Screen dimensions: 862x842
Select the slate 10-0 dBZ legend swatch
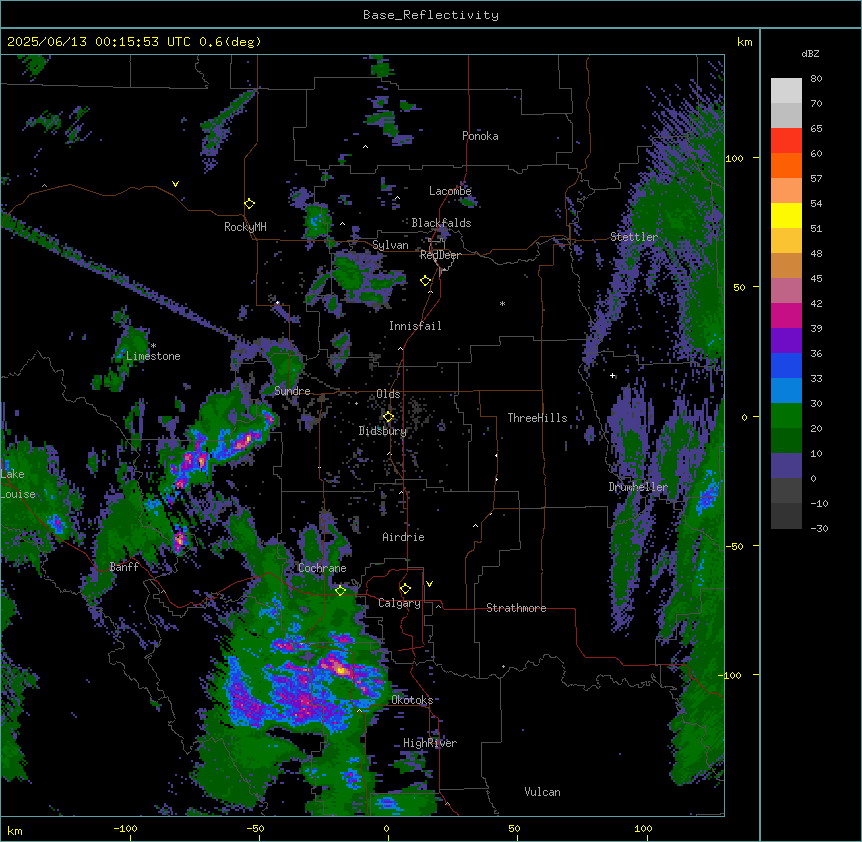click(x=786, y=466)
